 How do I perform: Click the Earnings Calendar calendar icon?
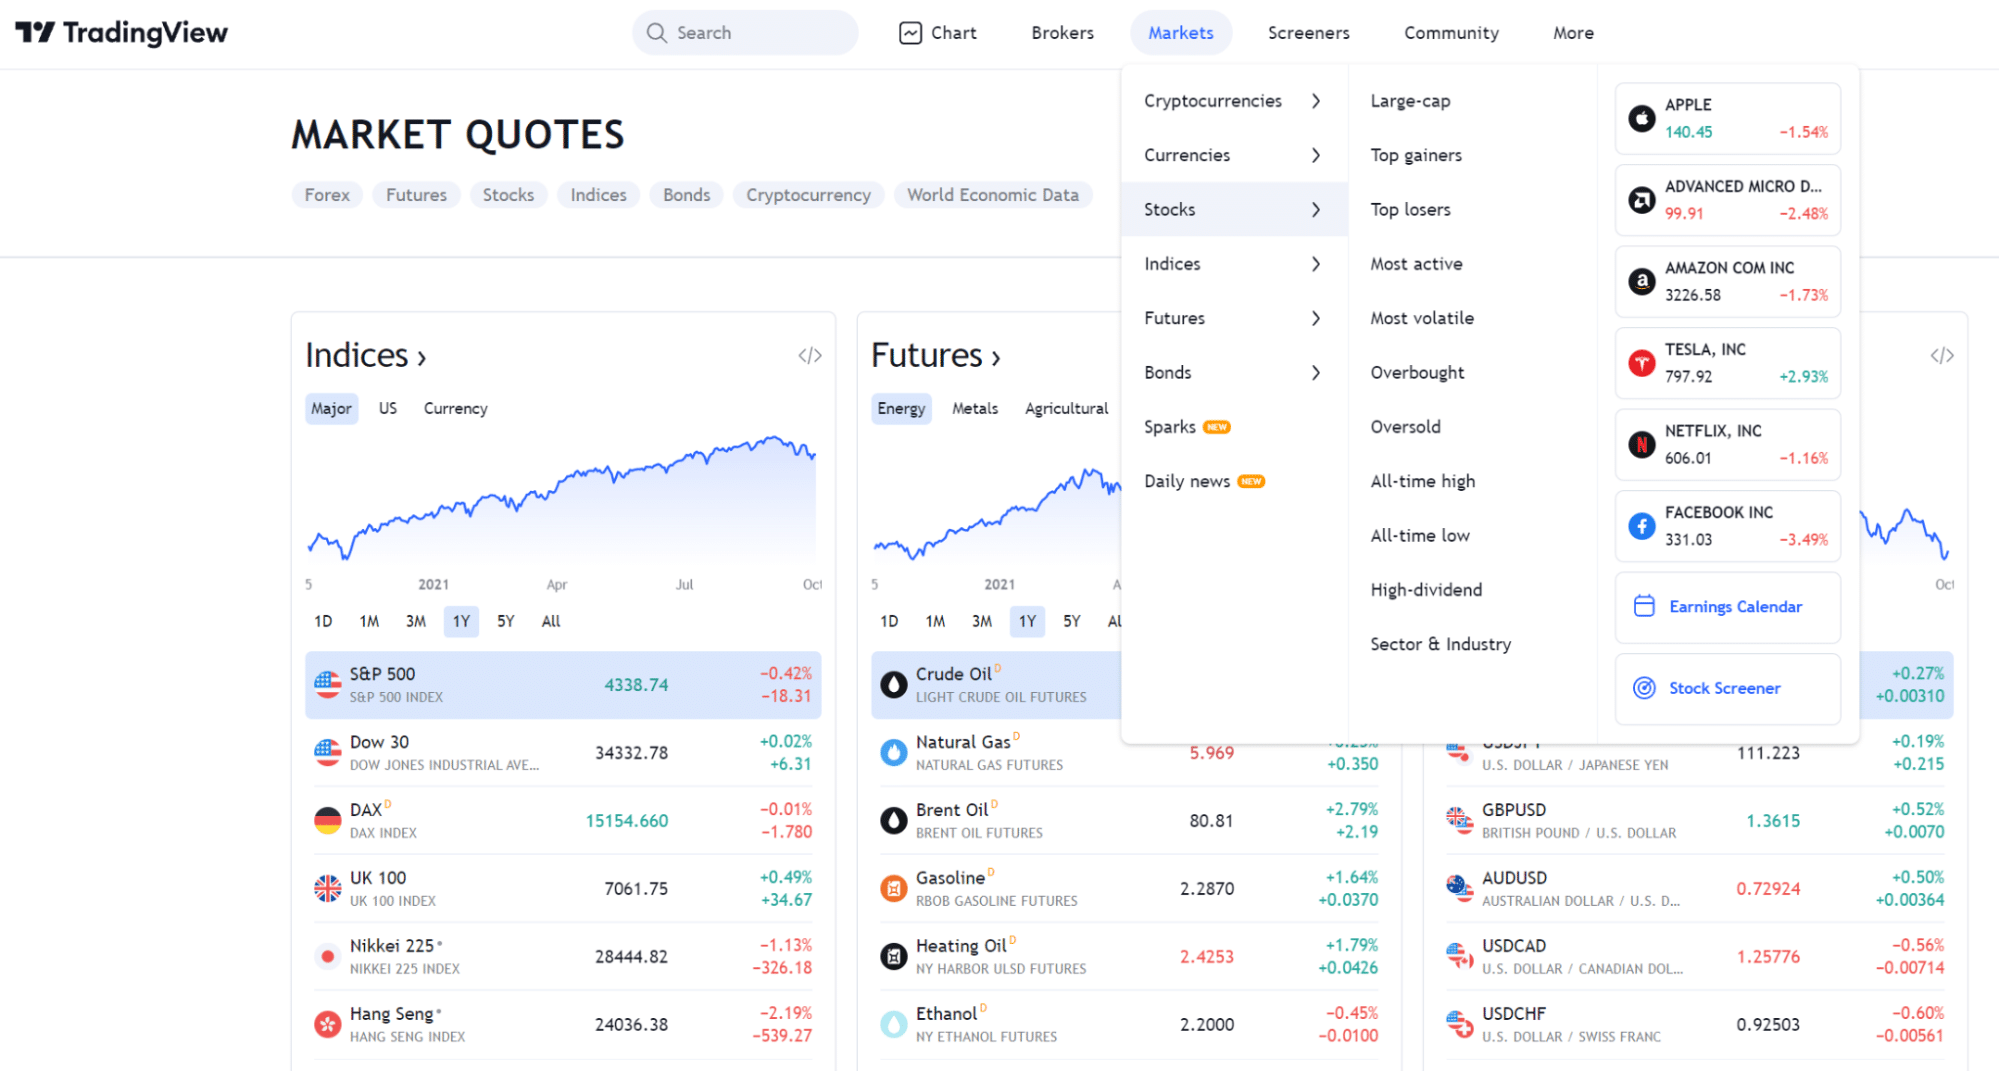point(1644,607)
